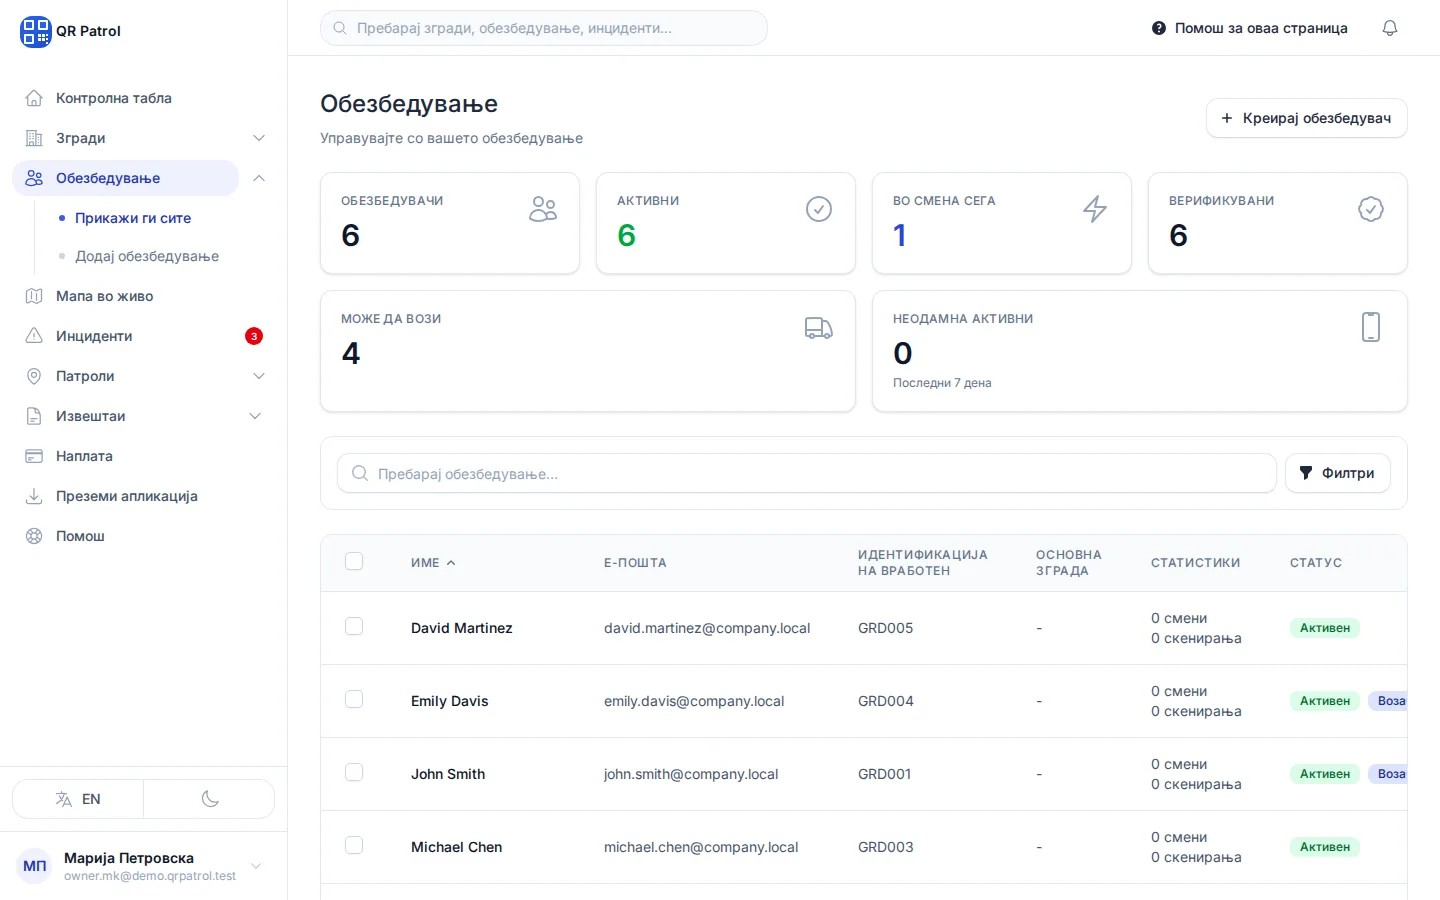Click the Креирај обезбедувач button
Screen dimensions: 1440x900
coord(1306,118)
